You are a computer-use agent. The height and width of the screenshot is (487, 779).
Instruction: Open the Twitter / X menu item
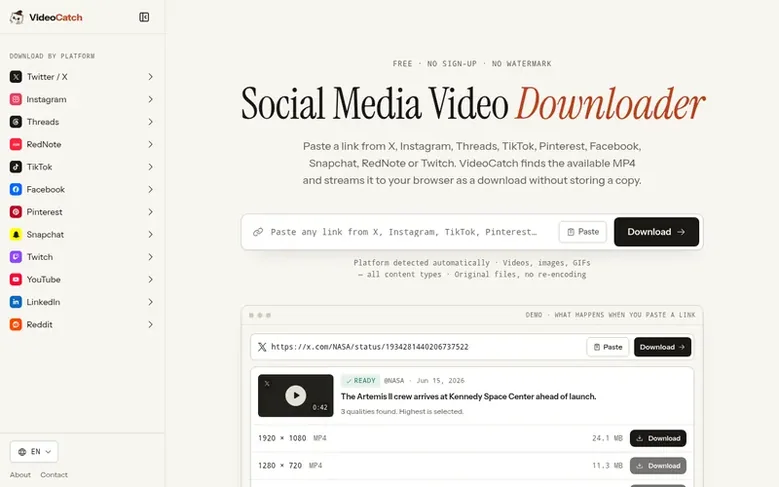pyautogui.click(x=82, y=77)
